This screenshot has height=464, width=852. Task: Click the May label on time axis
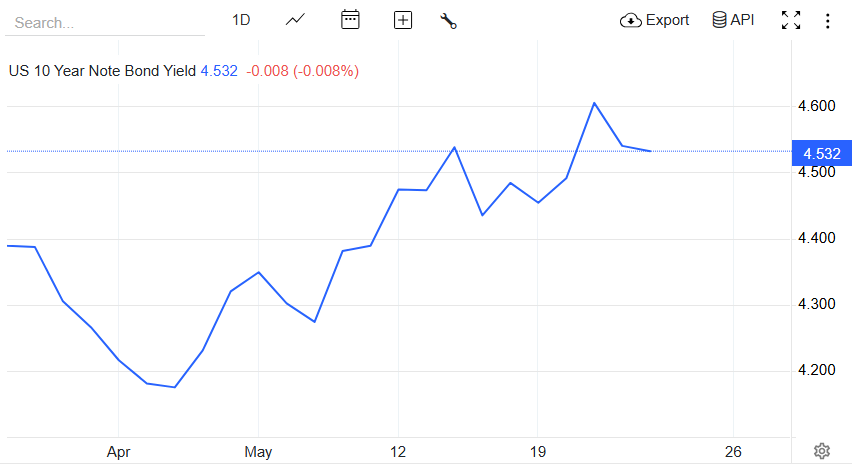click(258, 452)
